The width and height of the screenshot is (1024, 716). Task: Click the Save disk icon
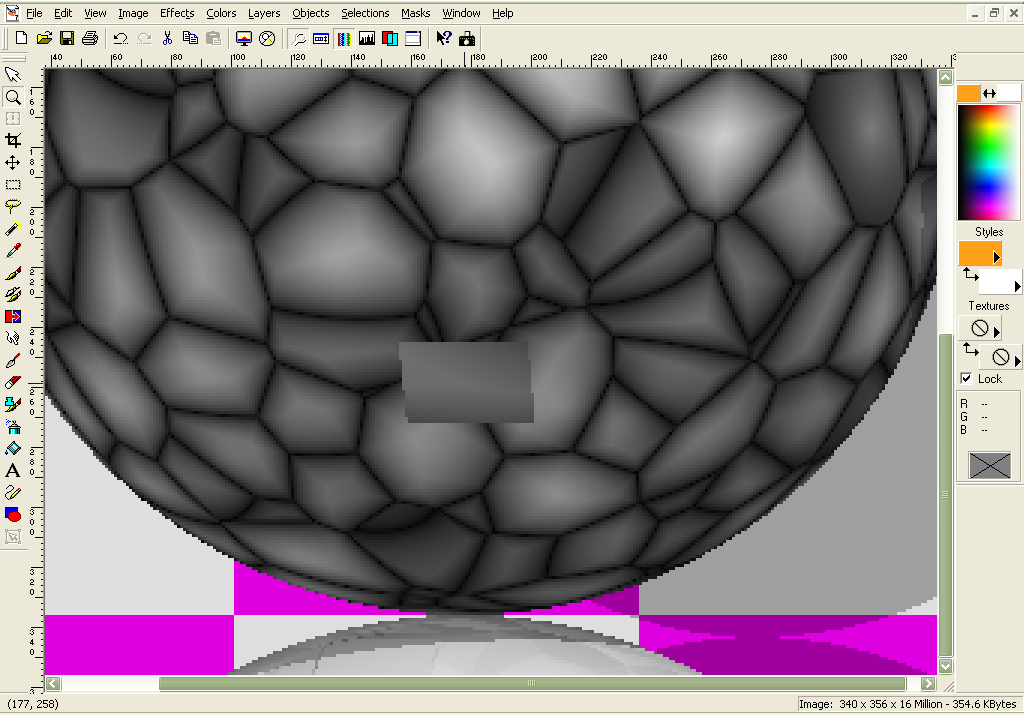point(67,38)
